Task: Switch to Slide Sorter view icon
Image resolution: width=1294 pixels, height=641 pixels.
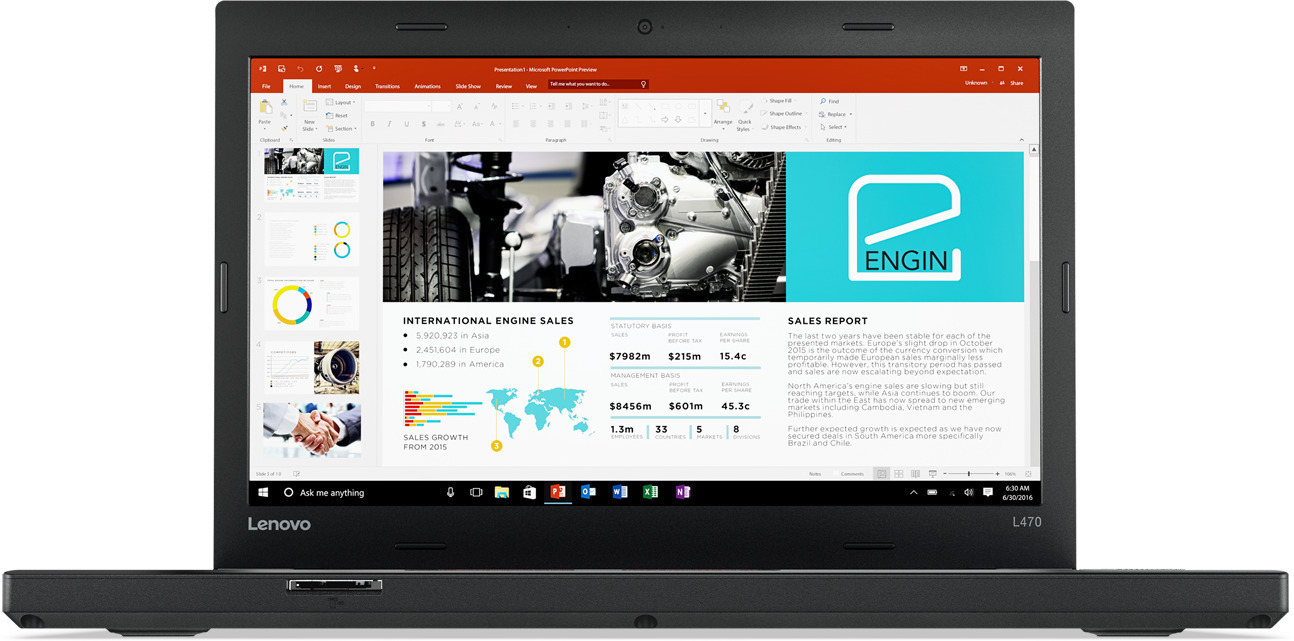Action: 899,473
